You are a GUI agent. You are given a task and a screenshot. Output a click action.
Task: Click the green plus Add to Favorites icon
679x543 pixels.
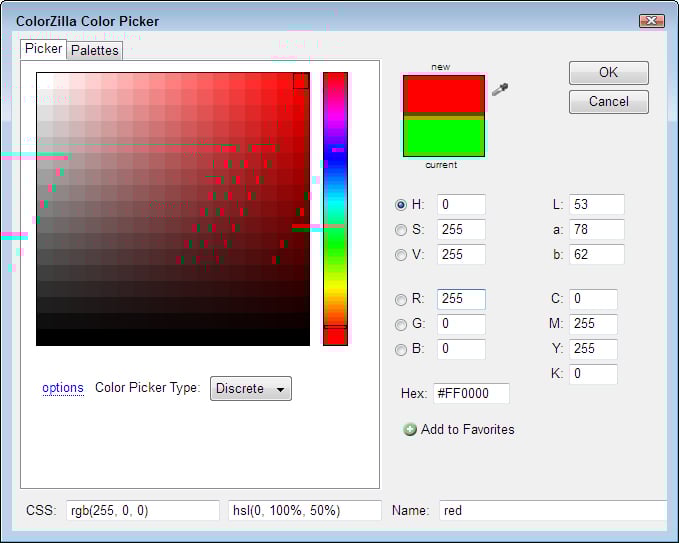click(x=410, y=430)
